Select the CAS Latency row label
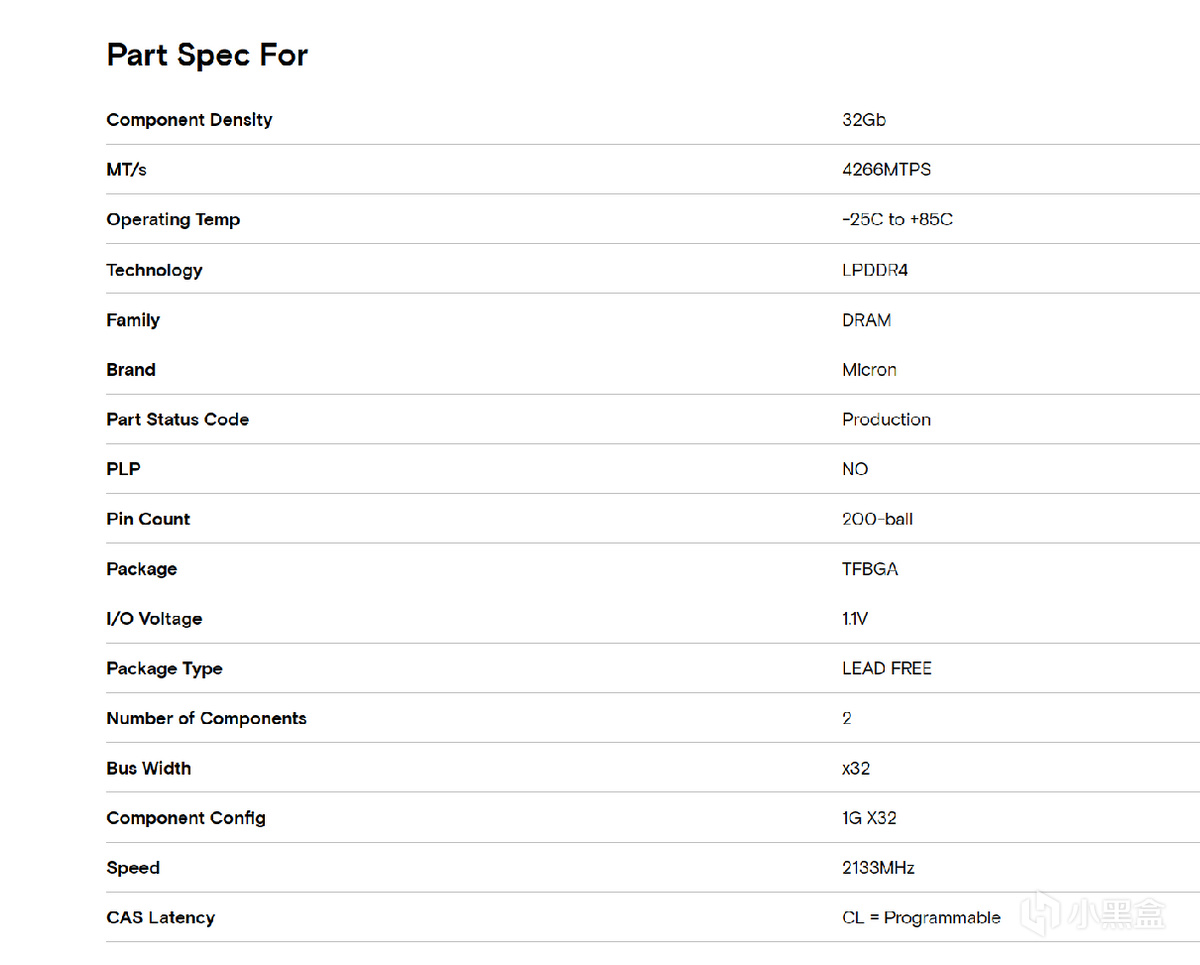The image size is (1200, 965). (x=160, y=918)
